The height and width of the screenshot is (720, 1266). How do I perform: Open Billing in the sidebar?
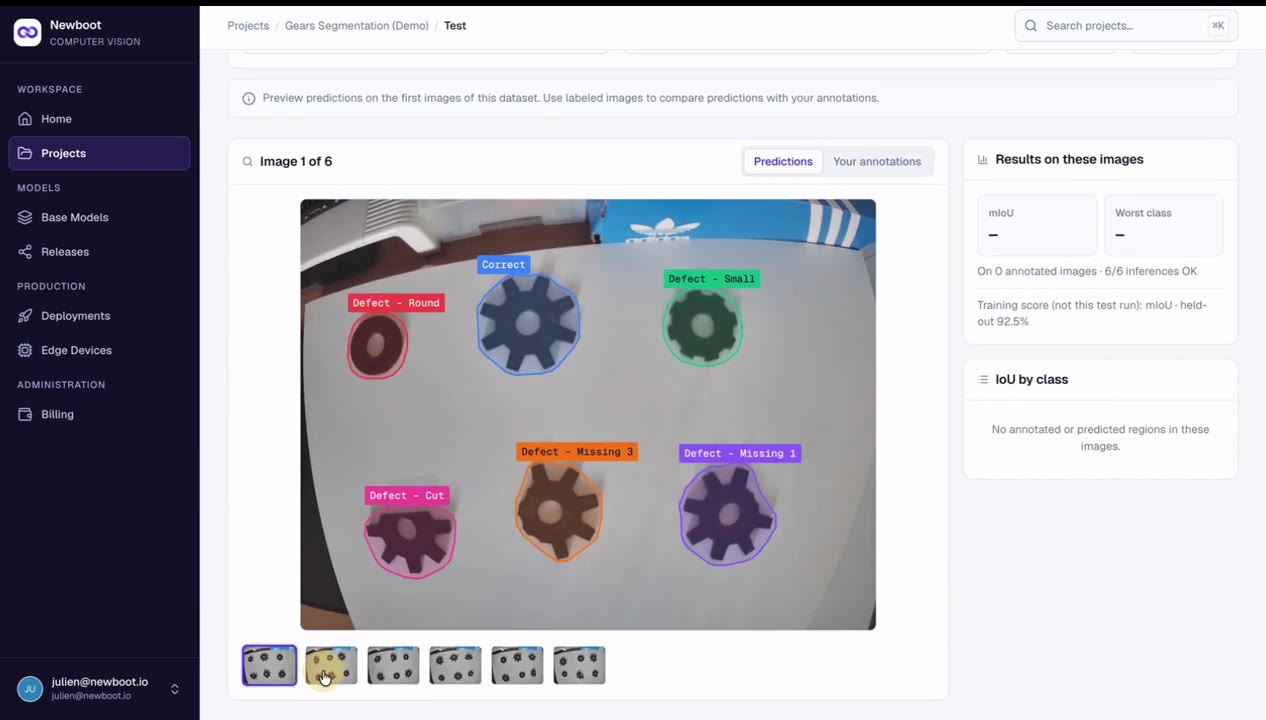point(99,414)
